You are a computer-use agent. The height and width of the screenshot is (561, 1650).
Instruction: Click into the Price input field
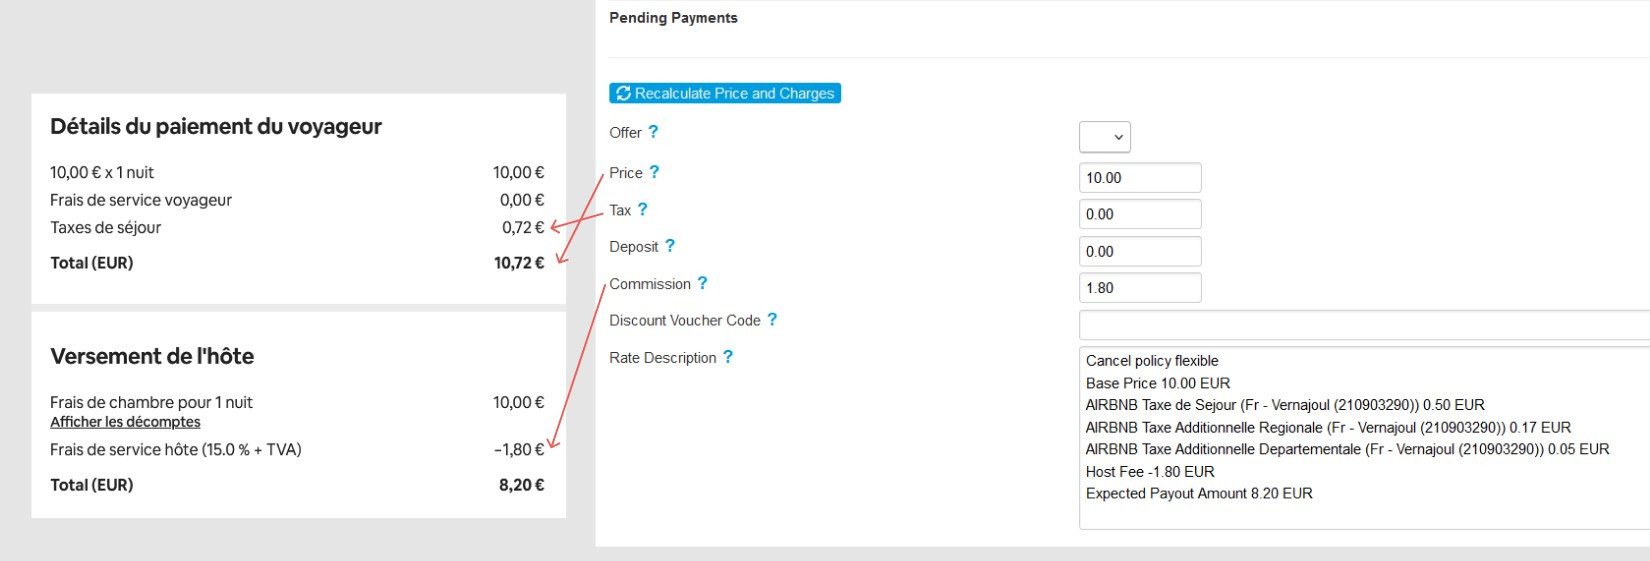pos(1140,178)
